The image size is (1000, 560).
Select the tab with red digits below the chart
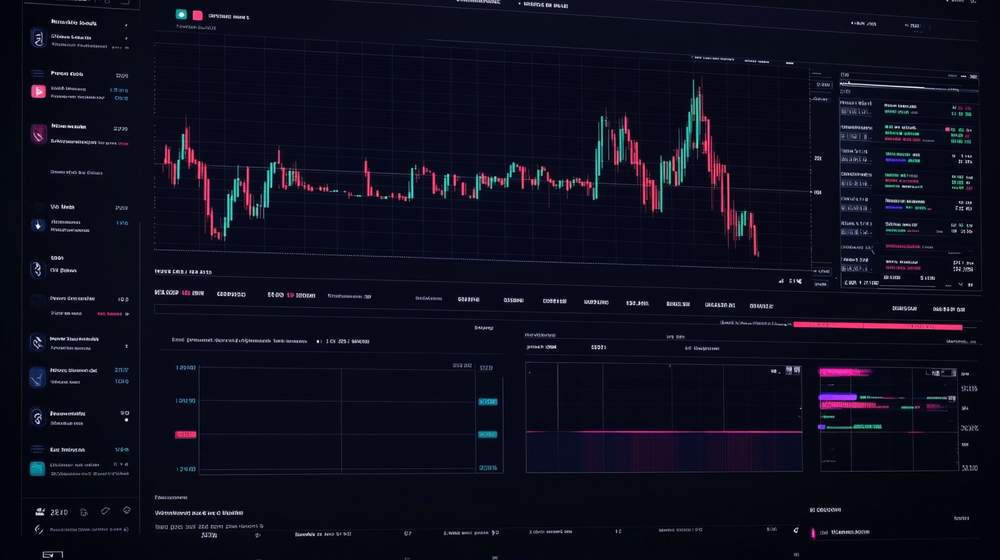pyautogui.click(x=290, y=295)
